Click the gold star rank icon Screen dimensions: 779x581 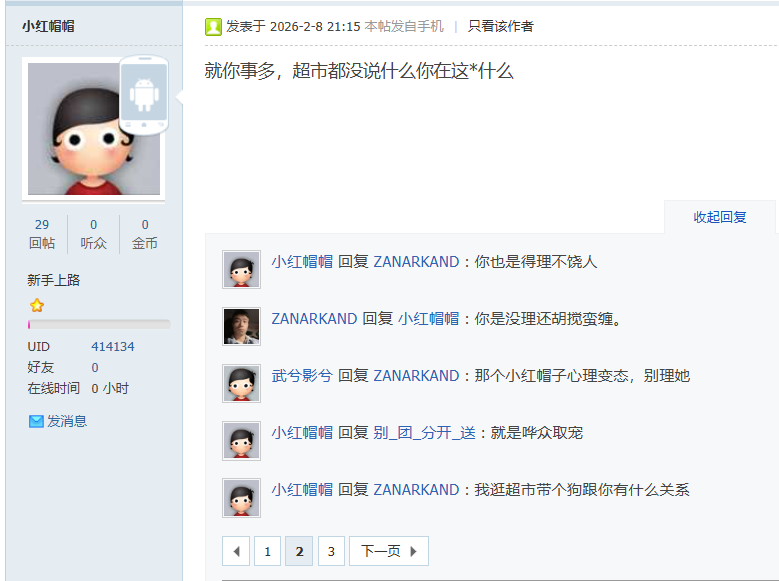37,305
